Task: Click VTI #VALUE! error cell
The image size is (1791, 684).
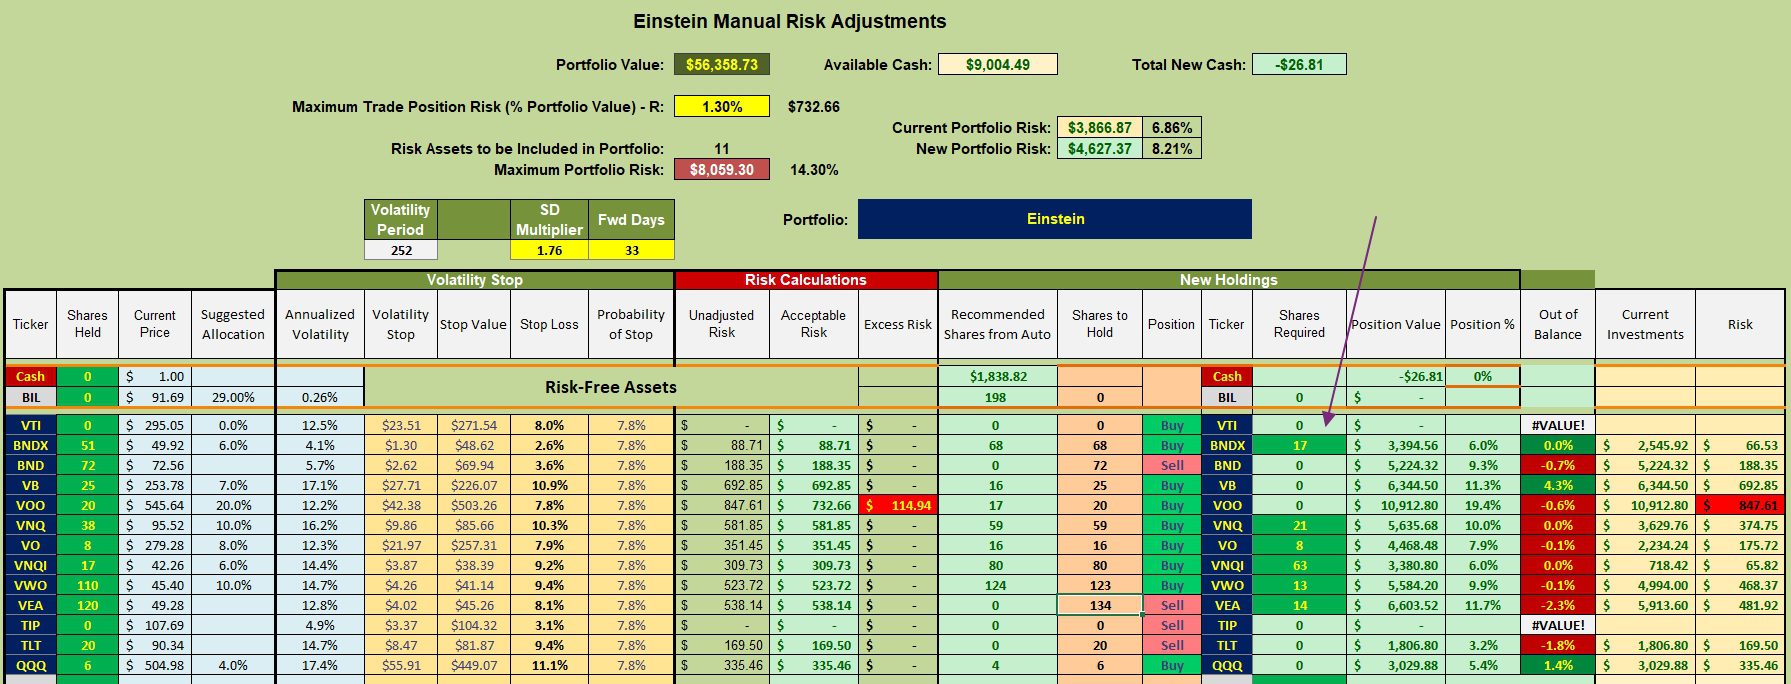Action: pos(1558,425)
